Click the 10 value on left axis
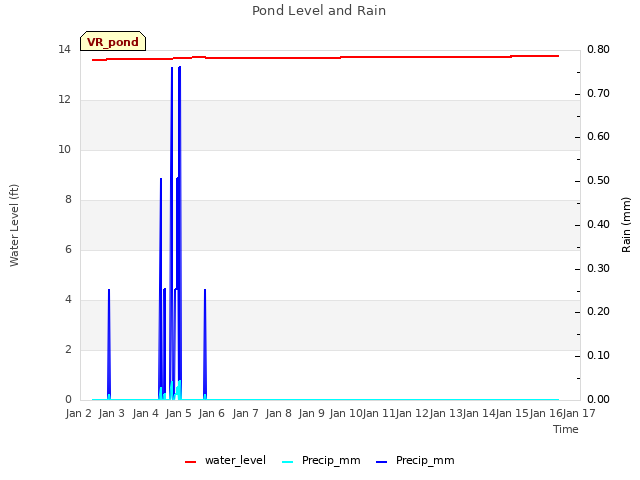640x480 pixels. point(64,149)
